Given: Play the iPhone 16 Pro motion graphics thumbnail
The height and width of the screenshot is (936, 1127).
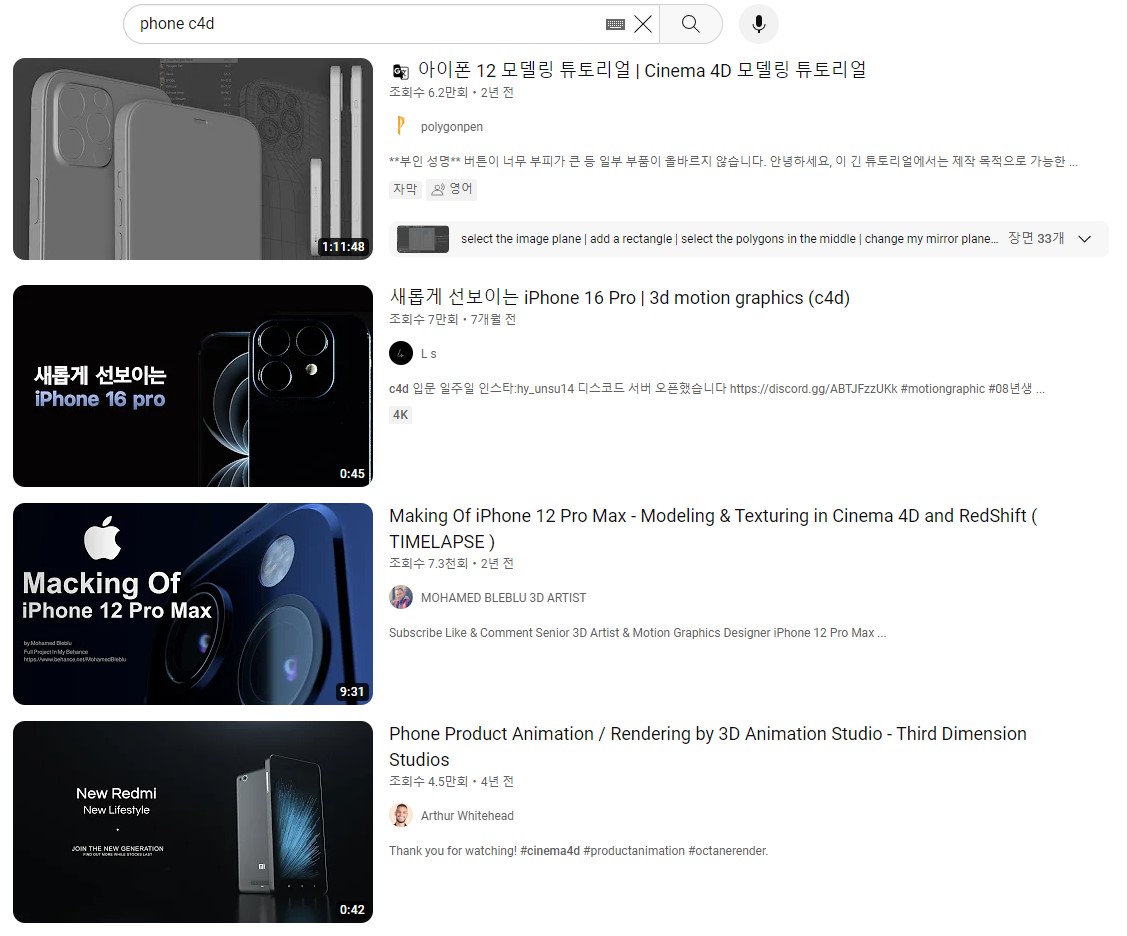Looking at the screenshot, I should tap(193, 386).
